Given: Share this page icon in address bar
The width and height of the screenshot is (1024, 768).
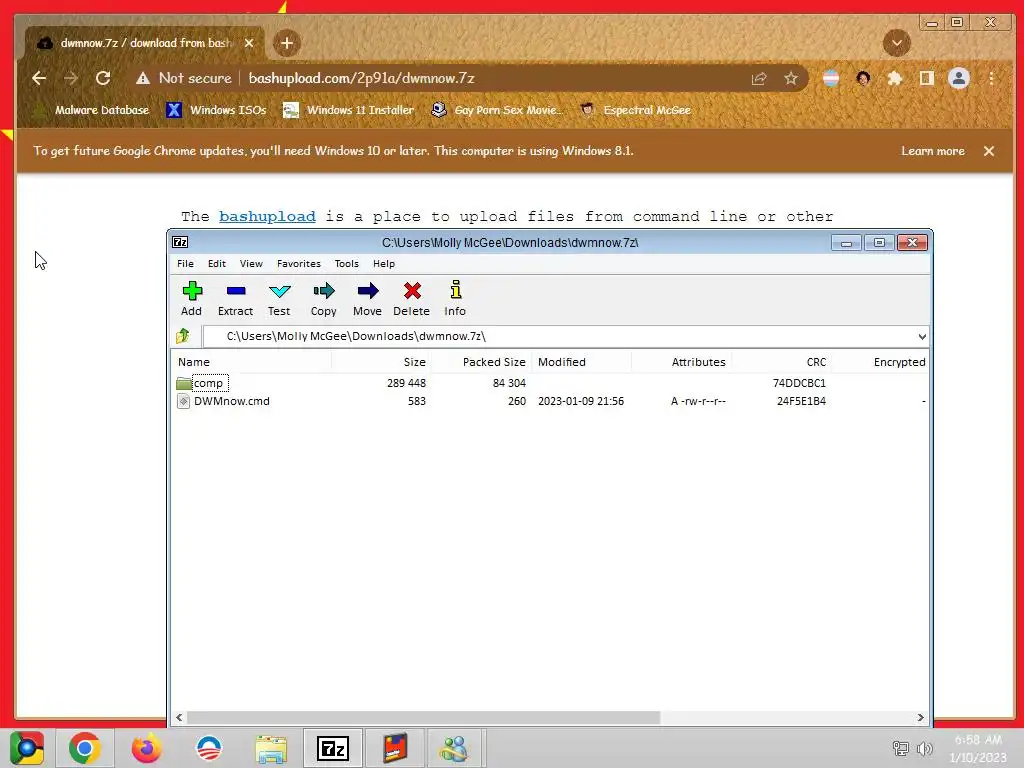Looking at the screenshot, I should coord(759,78).
